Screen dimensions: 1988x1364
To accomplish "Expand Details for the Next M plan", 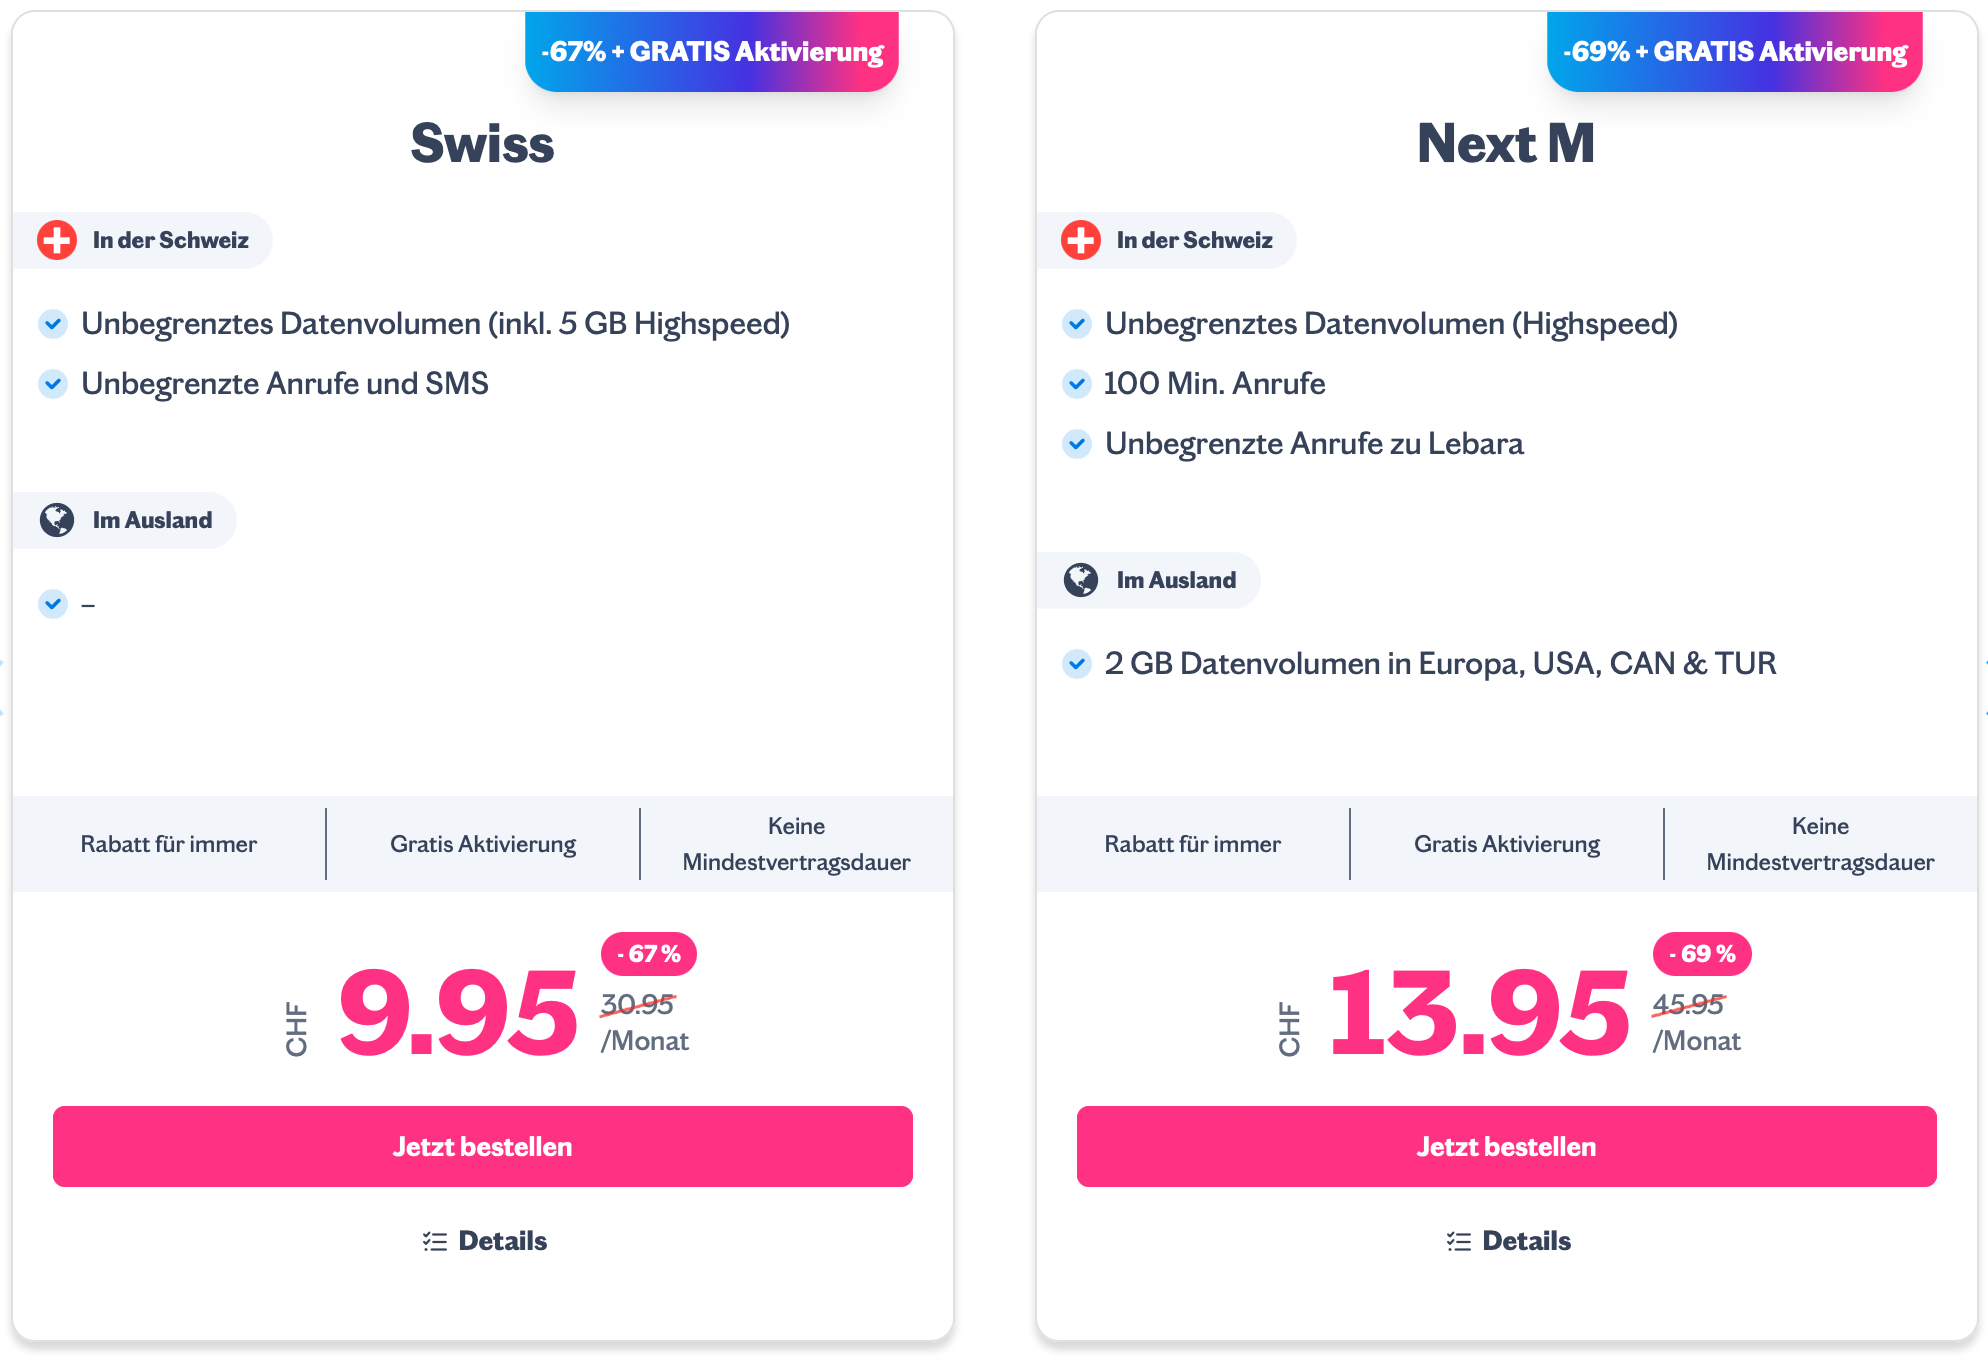I will point(1526,1241).
